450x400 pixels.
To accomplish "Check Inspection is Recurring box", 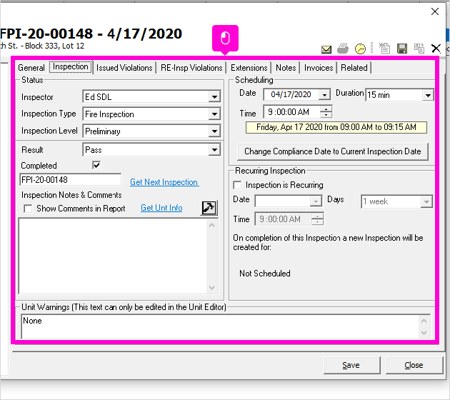I will pos(237,185).
